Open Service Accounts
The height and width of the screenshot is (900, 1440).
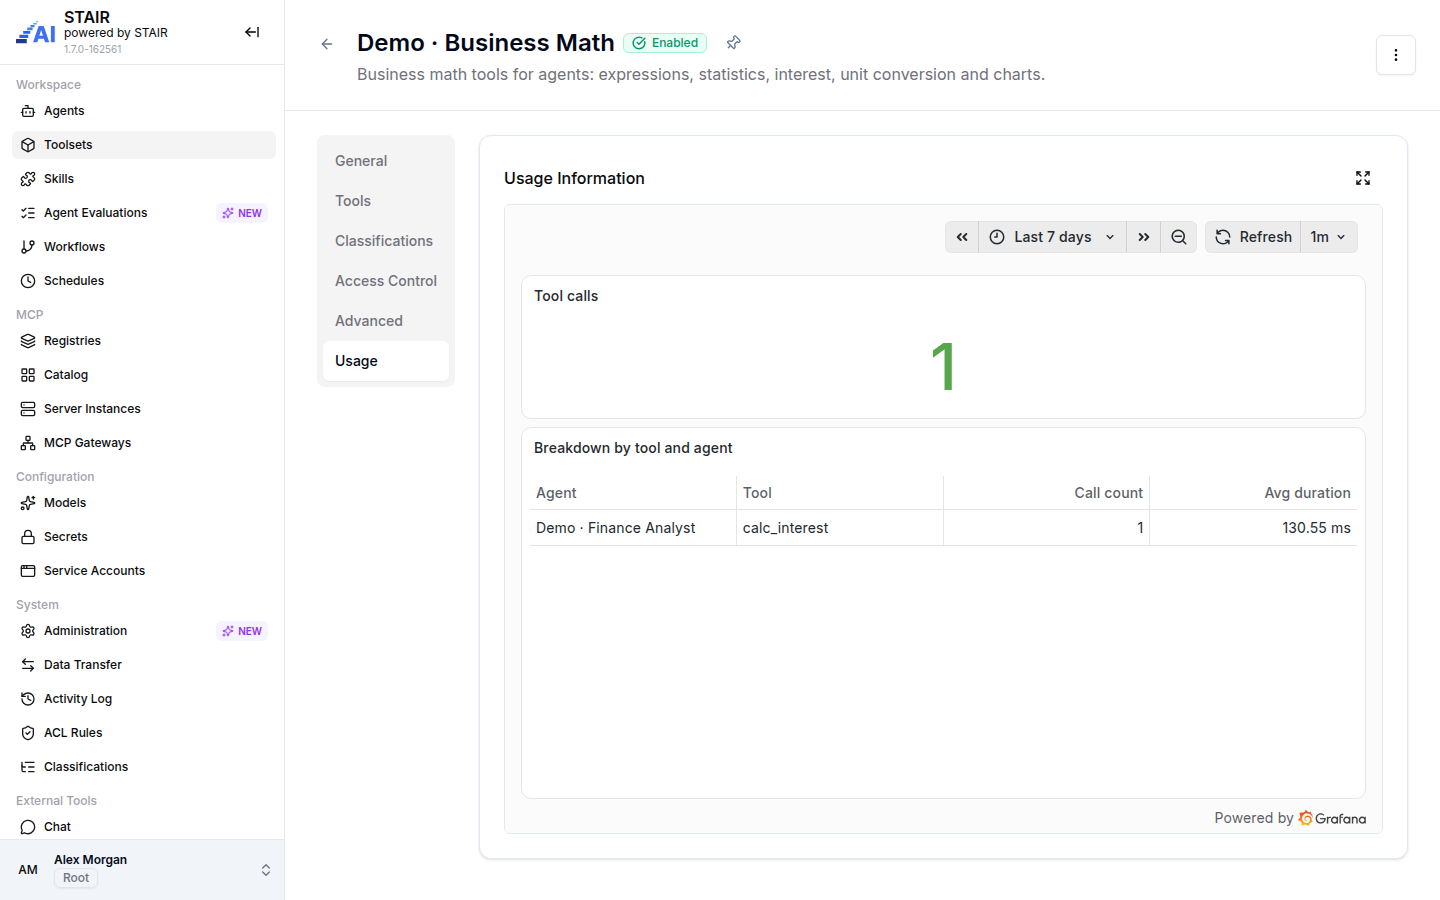[x=144, y=571]
